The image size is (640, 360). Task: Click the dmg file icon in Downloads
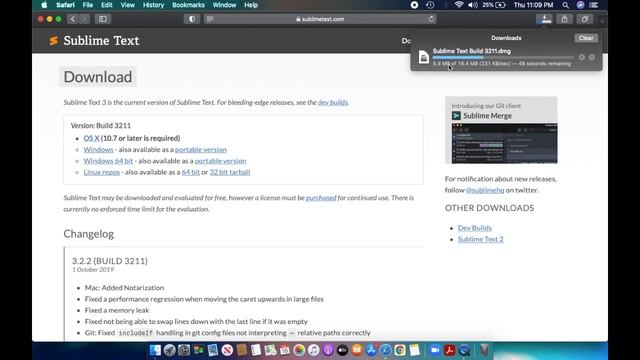pos(424,57)
